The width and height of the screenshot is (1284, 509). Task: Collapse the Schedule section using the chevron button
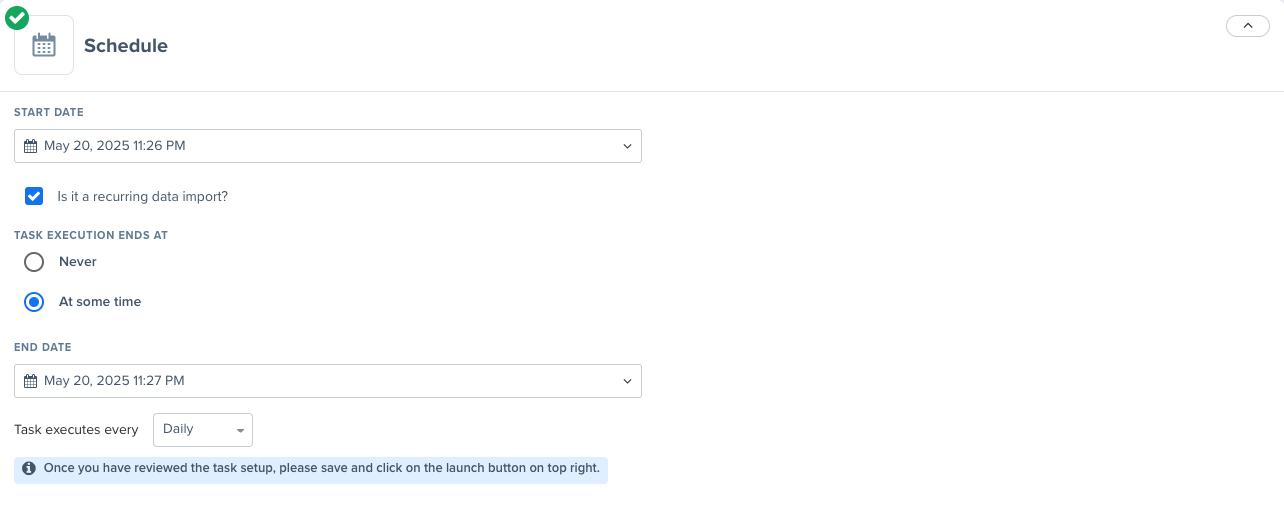tap(1247, 26)
